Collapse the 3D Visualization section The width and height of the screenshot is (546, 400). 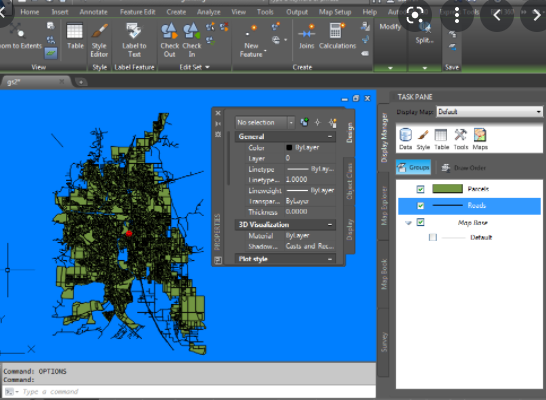pos(329,225)
